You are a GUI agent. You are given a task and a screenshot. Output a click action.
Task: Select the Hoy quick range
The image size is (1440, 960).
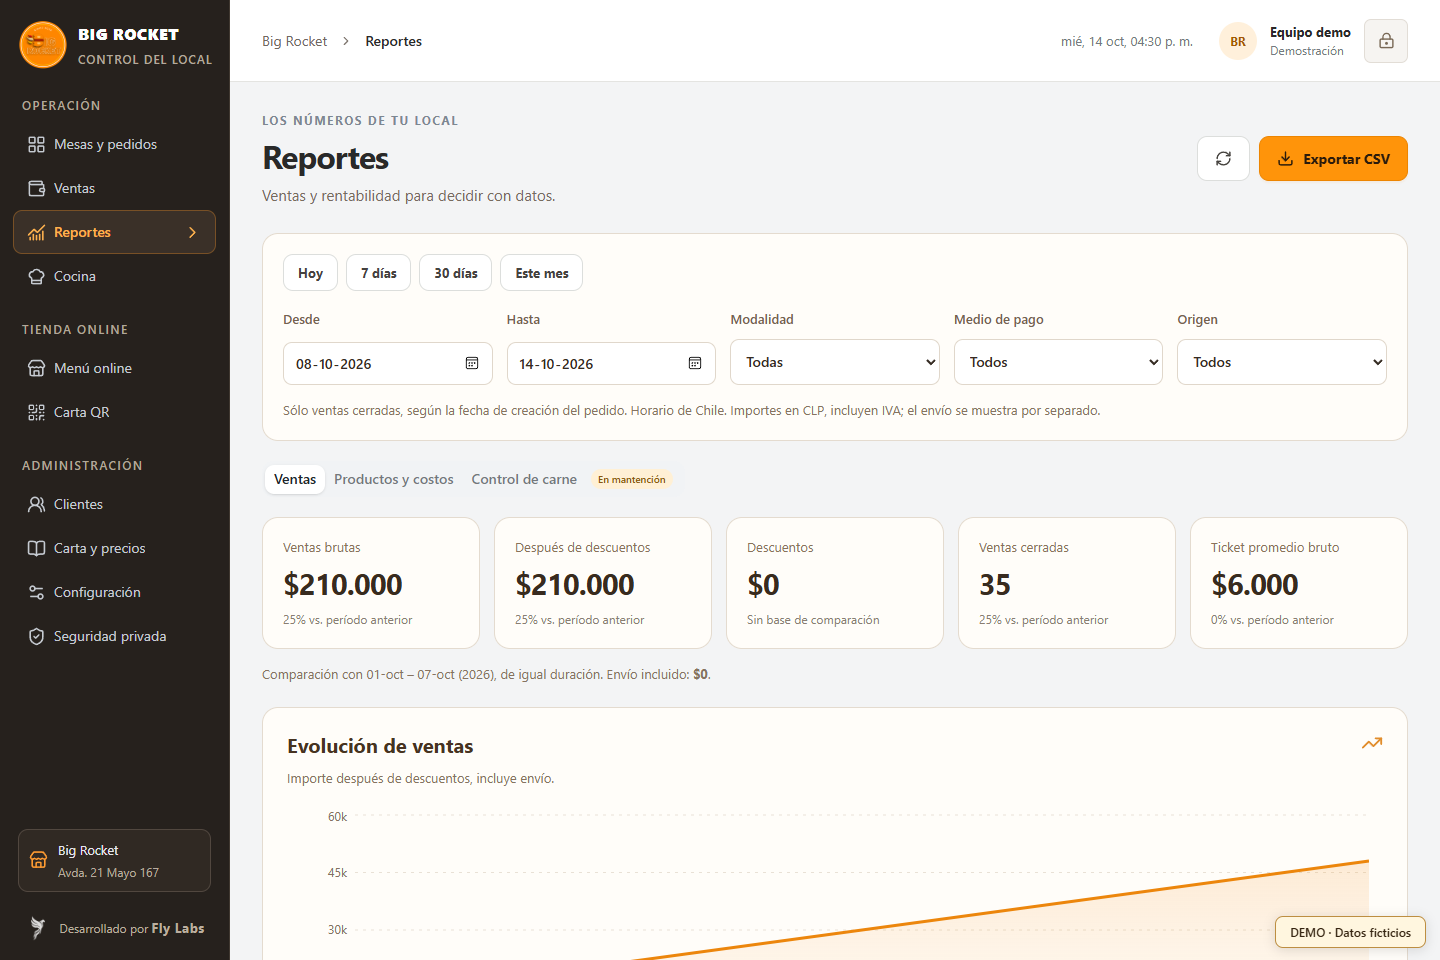pos(310,273)
